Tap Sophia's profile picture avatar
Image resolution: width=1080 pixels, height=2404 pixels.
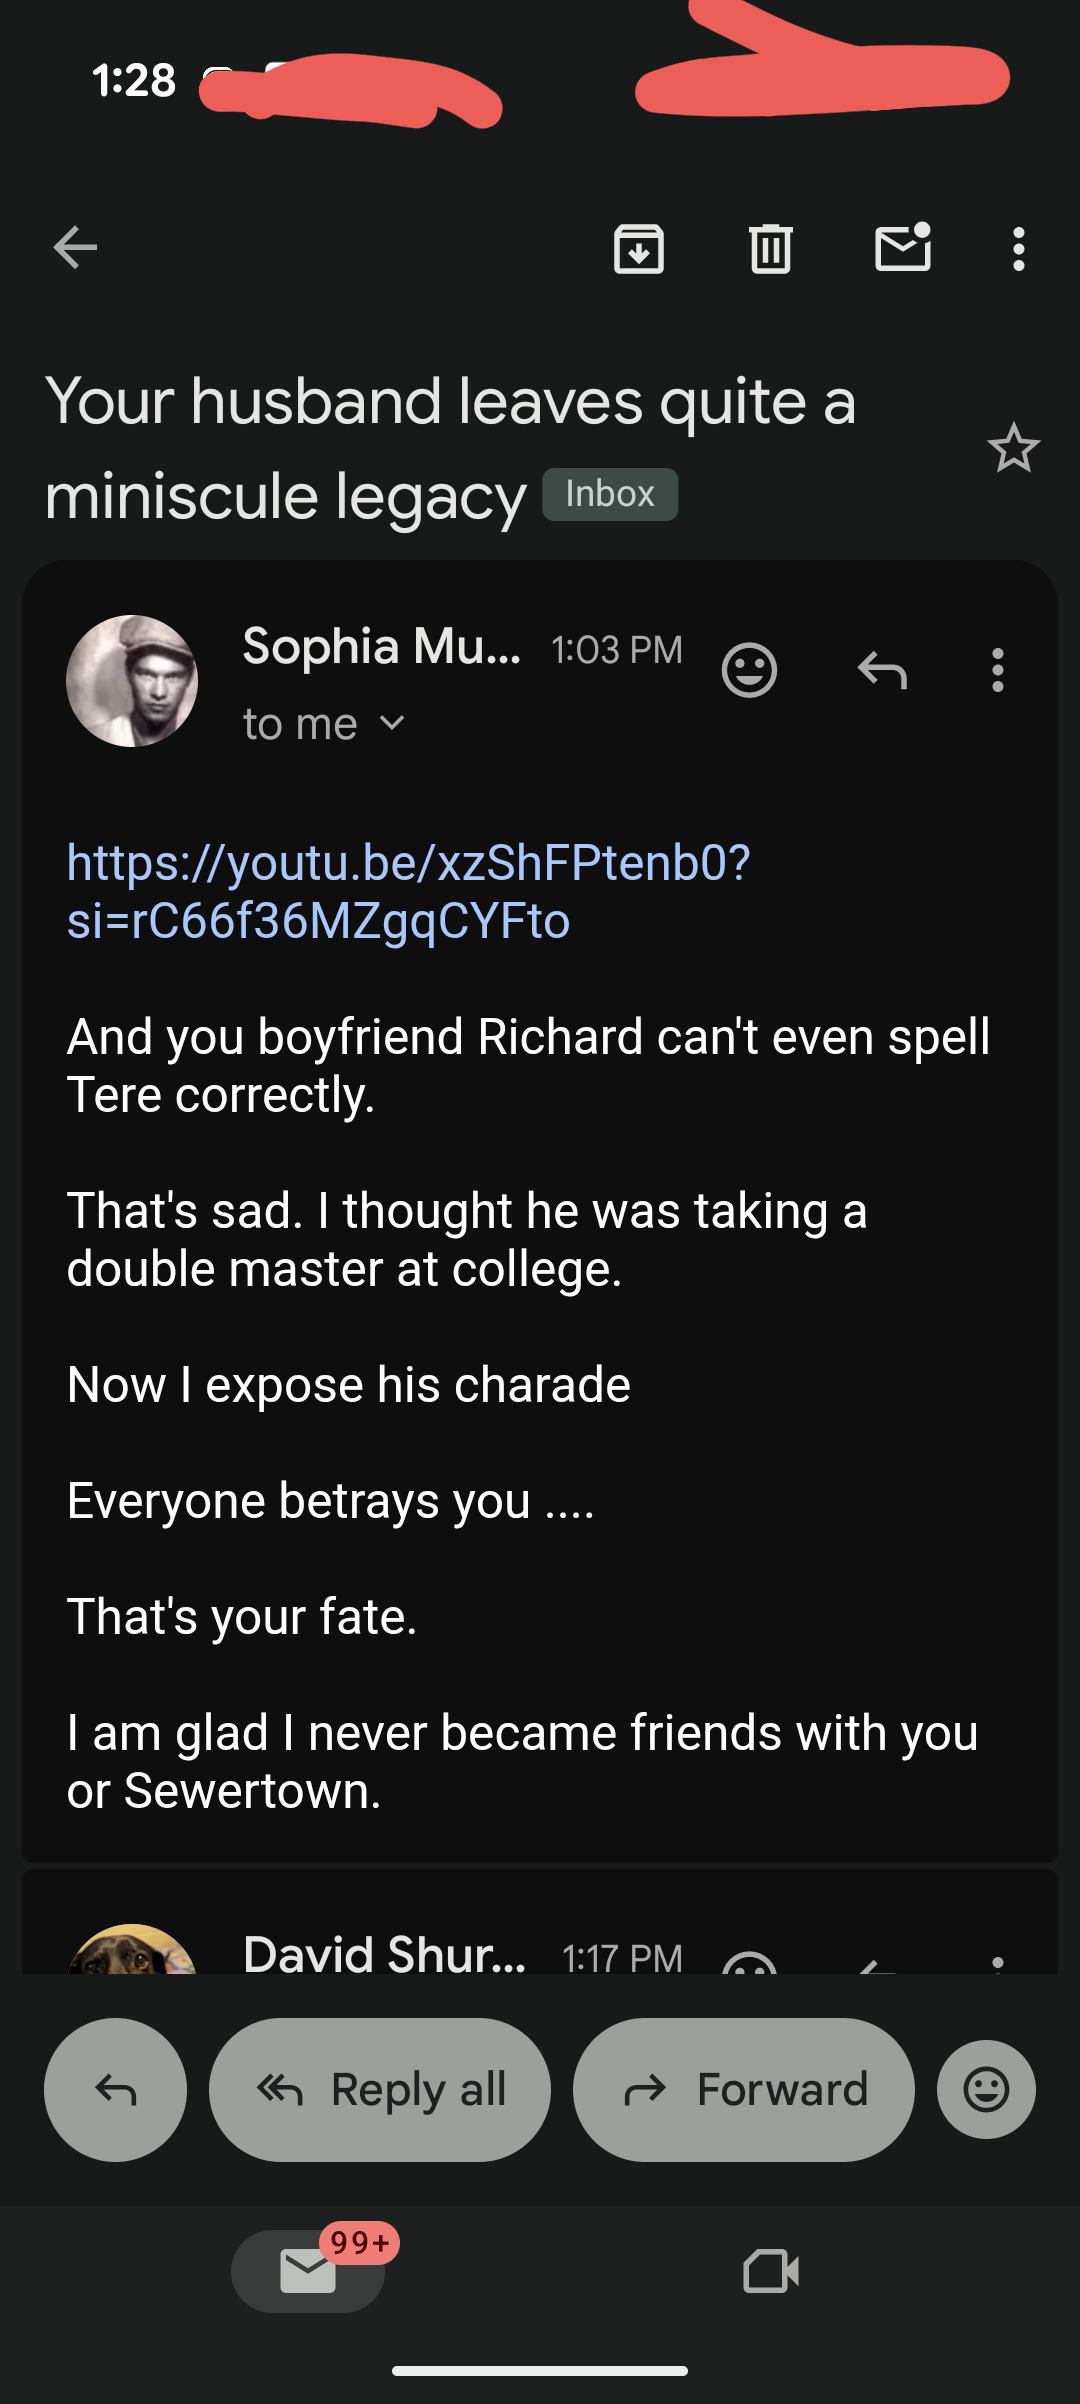point(132,681)
